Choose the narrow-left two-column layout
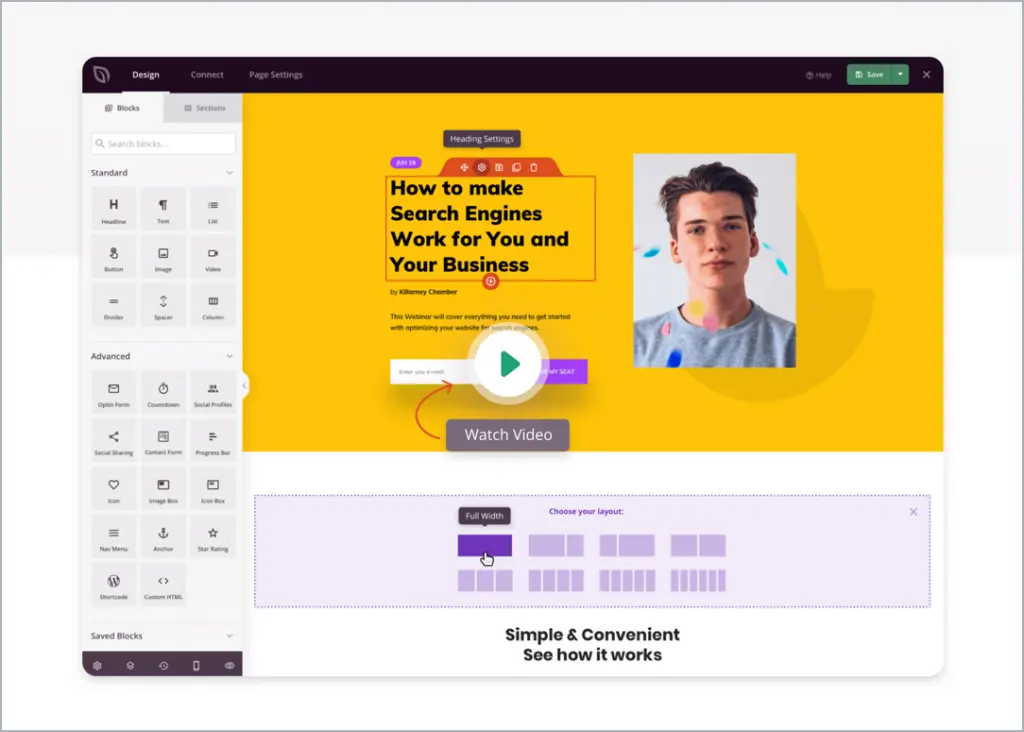Viewport: 1024px width, 732px height. tap(627, 545)
